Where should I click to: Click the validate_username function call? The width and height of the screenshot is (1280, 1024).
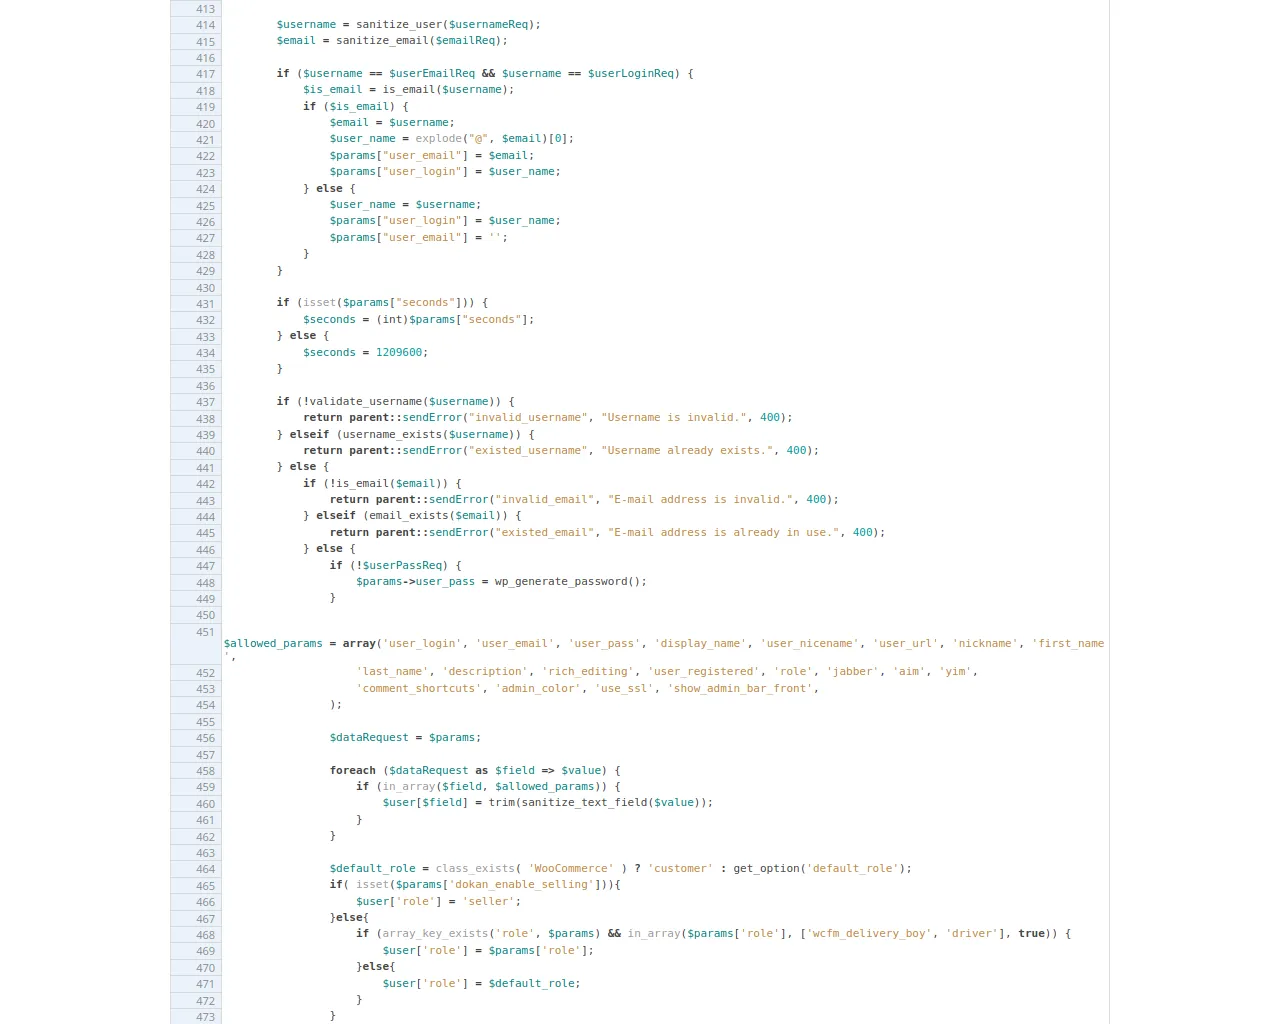366,401
